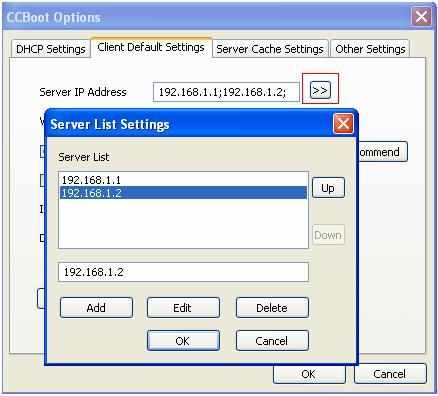Select 192.168.1.1 in the Server List

click(183, 180)
